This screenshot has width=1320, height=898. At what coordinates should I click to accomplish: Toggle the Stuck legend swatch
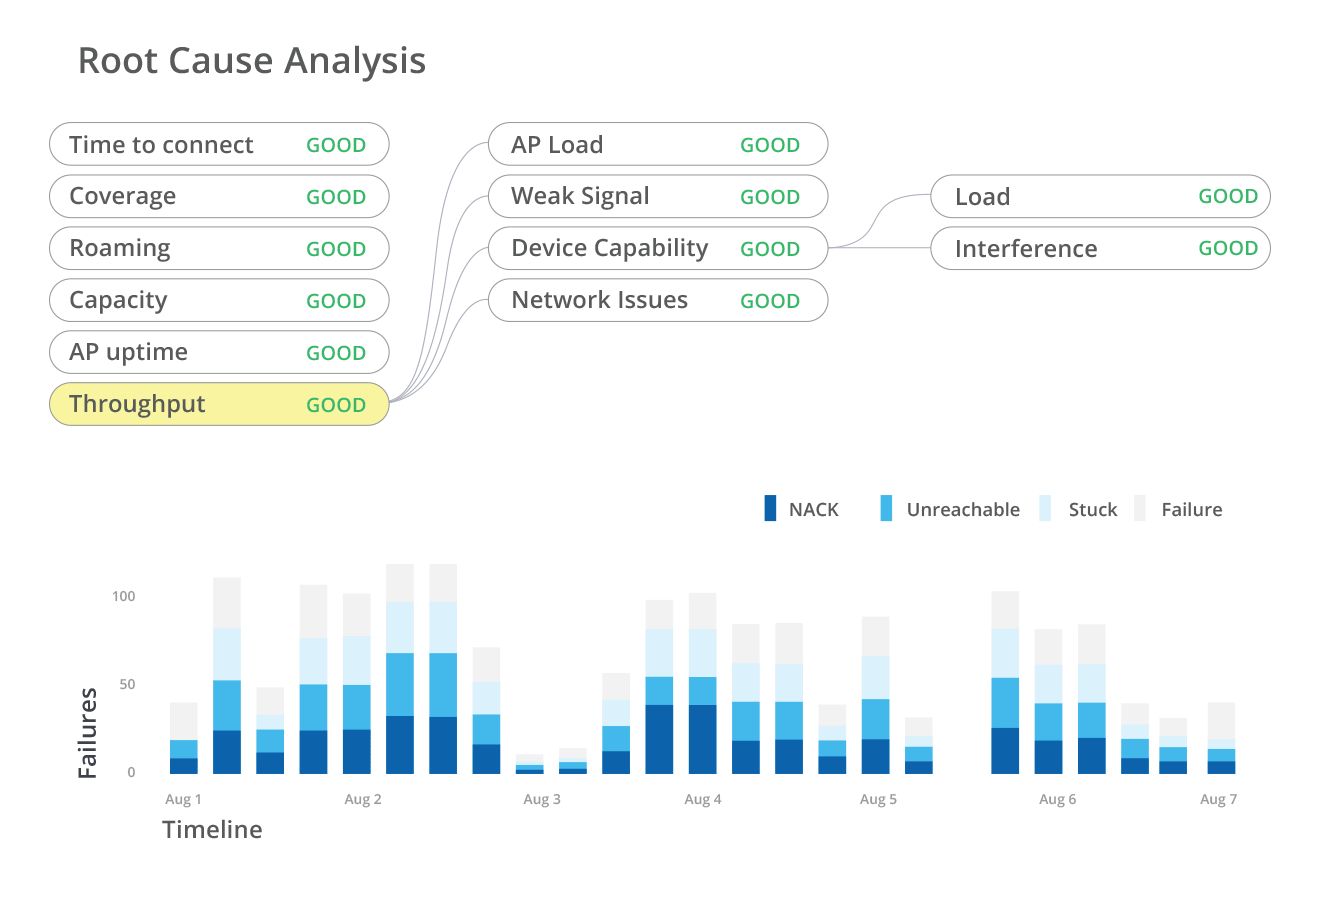(1046, 509)
